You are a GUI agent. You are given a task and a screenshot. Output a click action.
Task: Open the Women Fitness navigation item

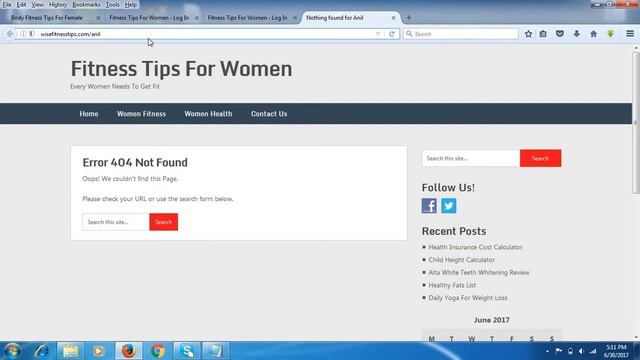[141, 114]
